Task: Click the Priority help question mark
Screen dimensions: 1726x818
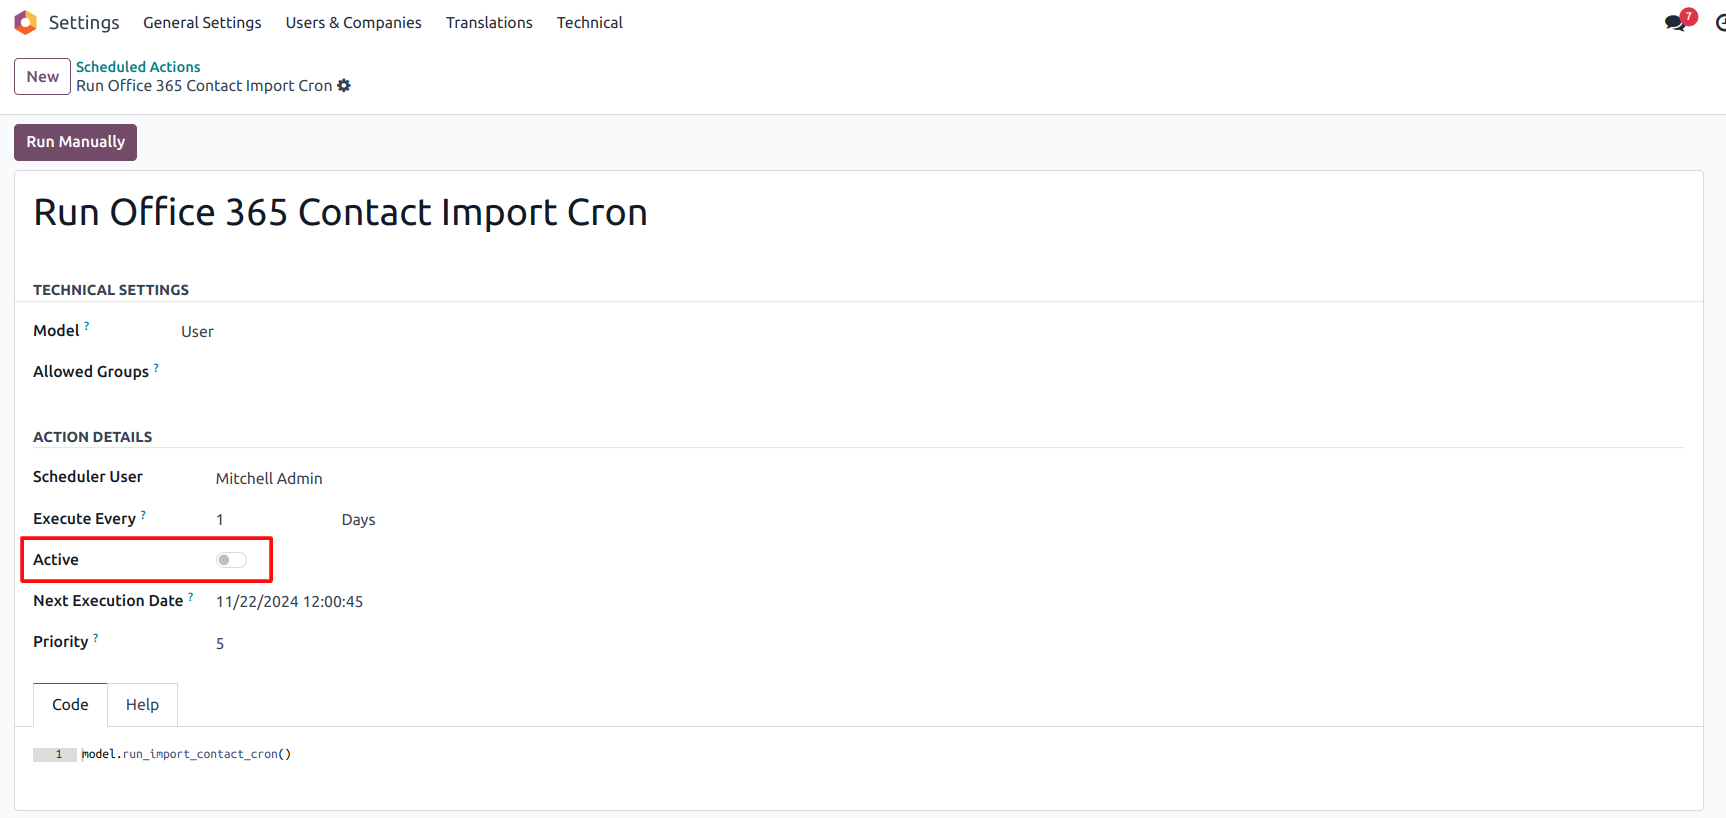Action: click(95, 637)
